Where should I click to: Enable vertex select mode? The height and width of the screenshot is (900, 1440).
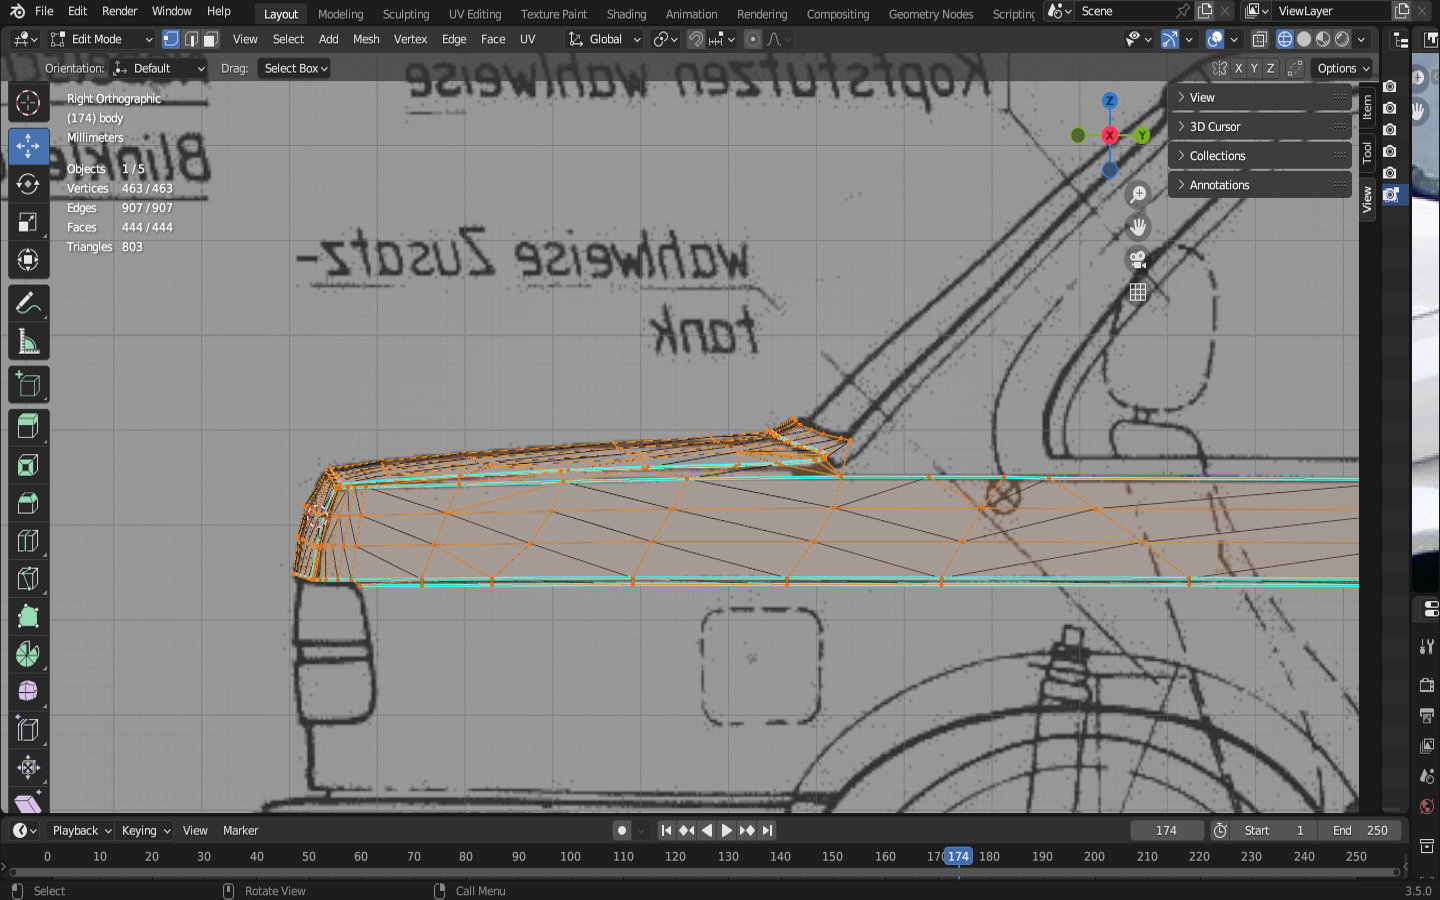click(x=171, y=39)
